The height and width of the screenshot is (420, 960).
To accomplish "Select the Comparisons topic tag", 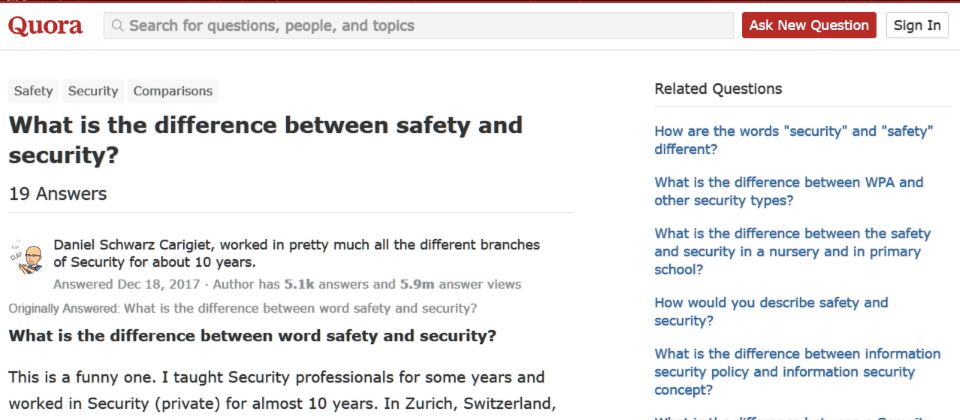I will (173, 91).
